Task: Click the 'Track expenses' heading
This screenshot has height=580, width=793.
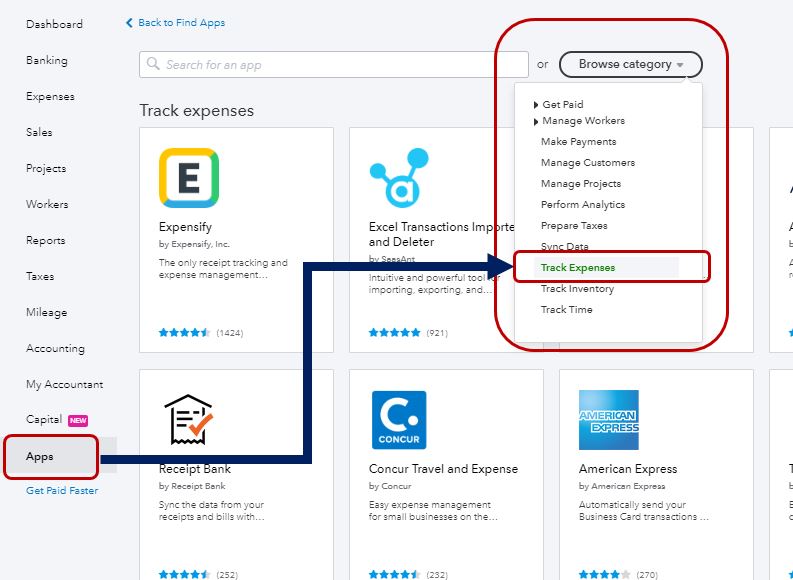Action: coord(197,110)
